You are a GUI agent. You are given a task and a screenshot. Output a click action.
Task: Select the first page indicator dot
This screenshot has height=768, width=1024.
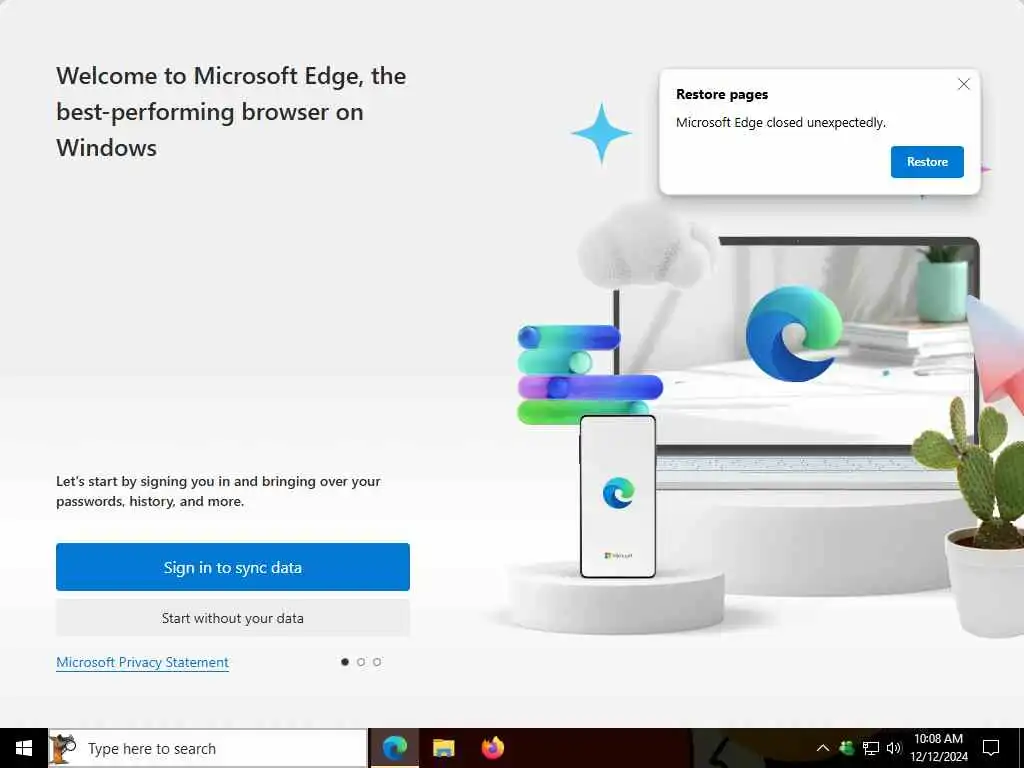(x=345, y=662)
